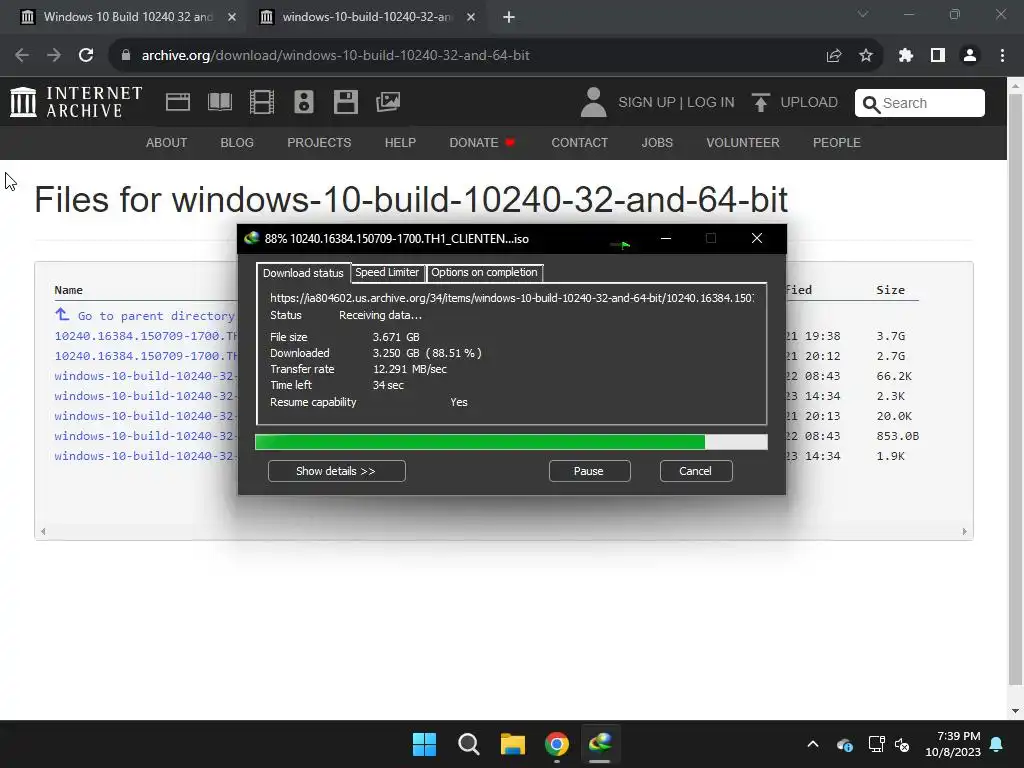Viewport: 1024px width, 768px height.
Task: Click the browser forward arrow
Action: pyautogui.click(x=54, y=56)
